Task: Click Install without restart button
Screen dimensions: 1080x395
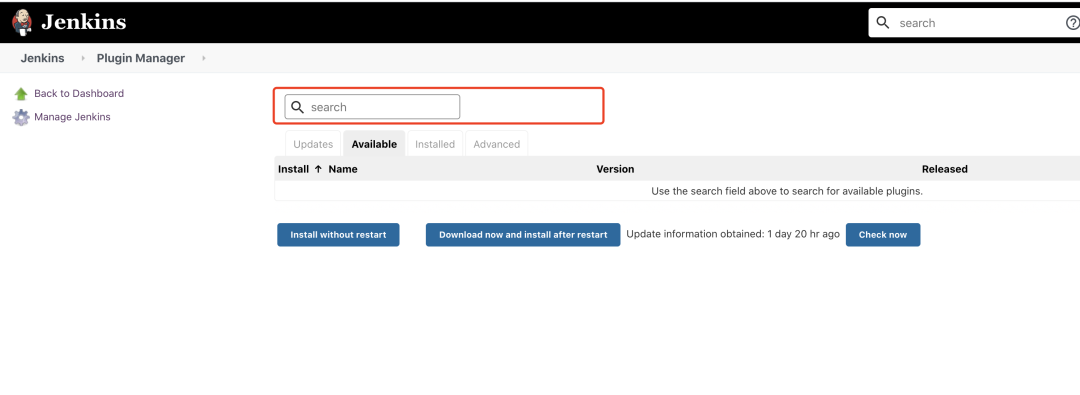Action: (338, 234)
